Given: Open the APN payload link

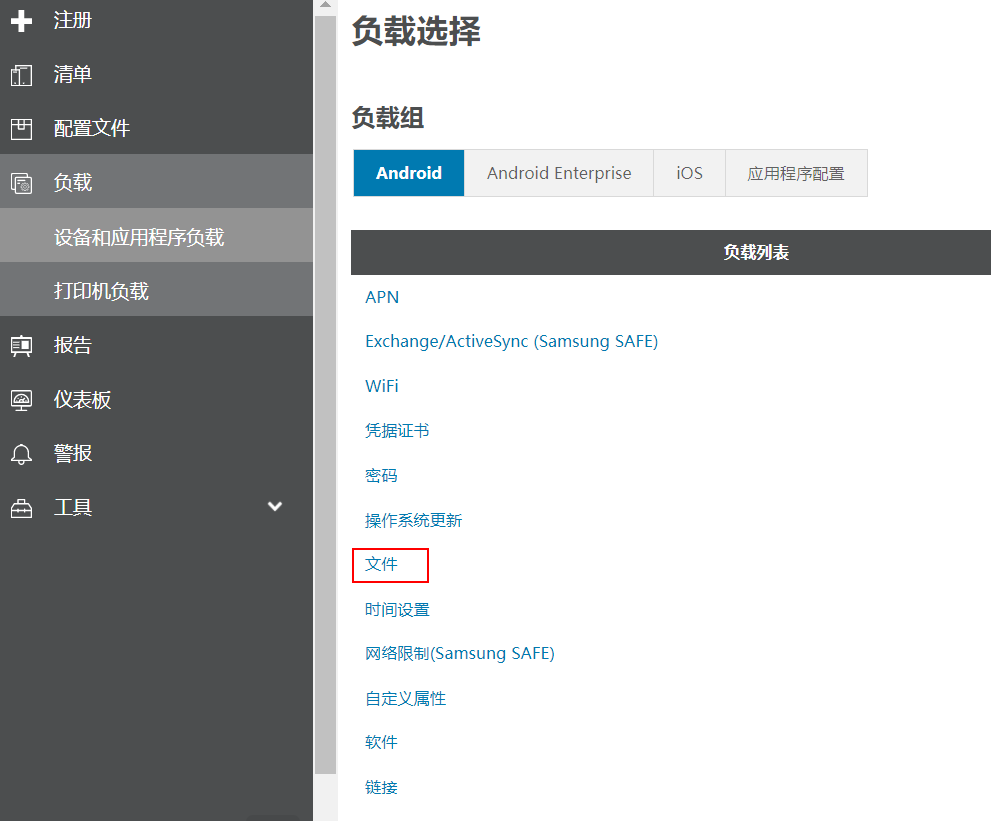Looking at the screenshot, I should [x=382, y=297].
